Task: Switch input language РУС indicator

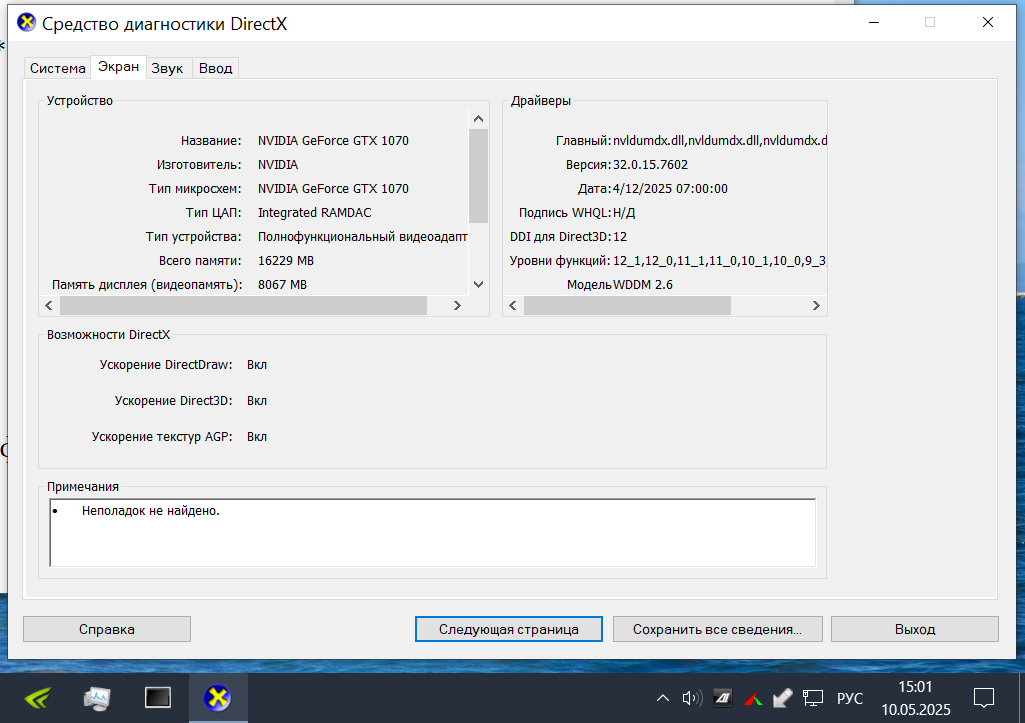Action: point(850,699)
